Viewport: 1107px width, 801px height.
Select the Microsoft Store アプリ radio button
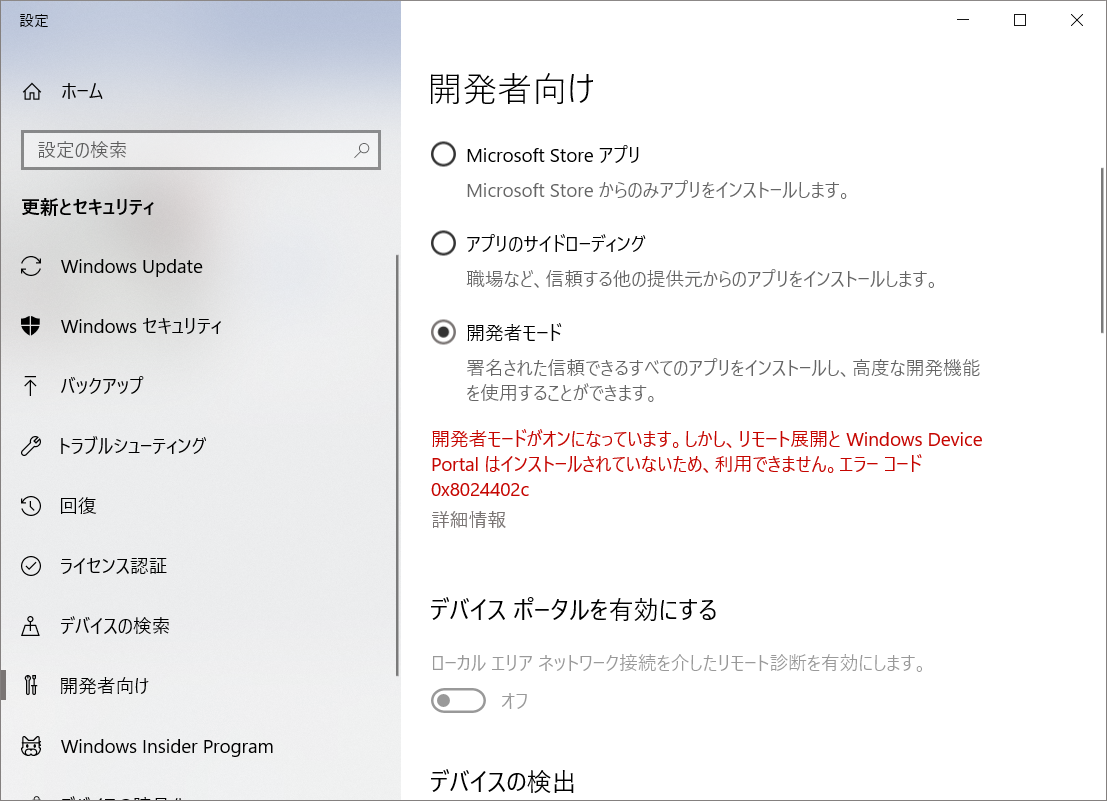pyautogui.click(x=443, y=155)
